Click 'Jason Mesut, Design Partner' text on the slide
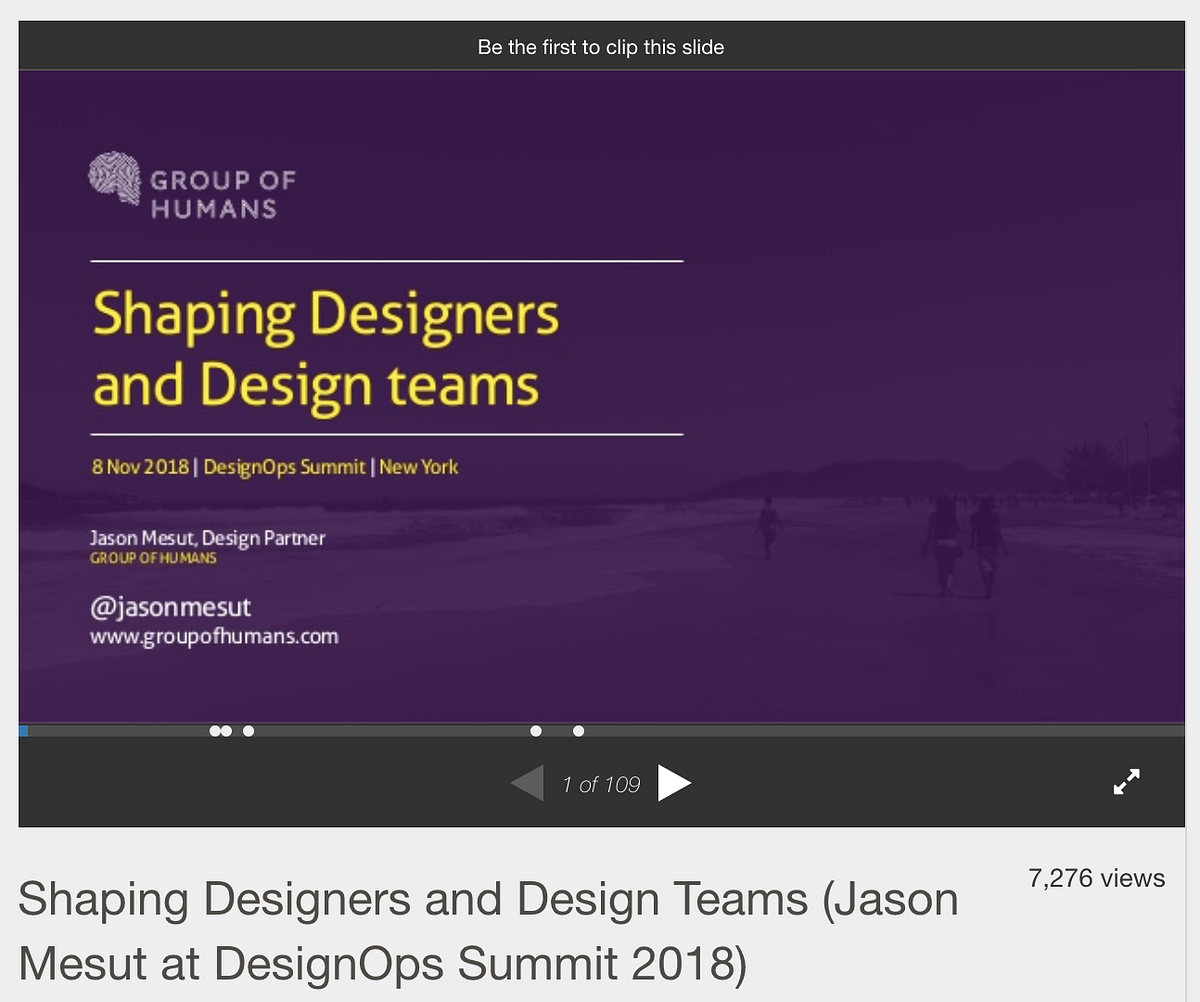 [208, 538]
